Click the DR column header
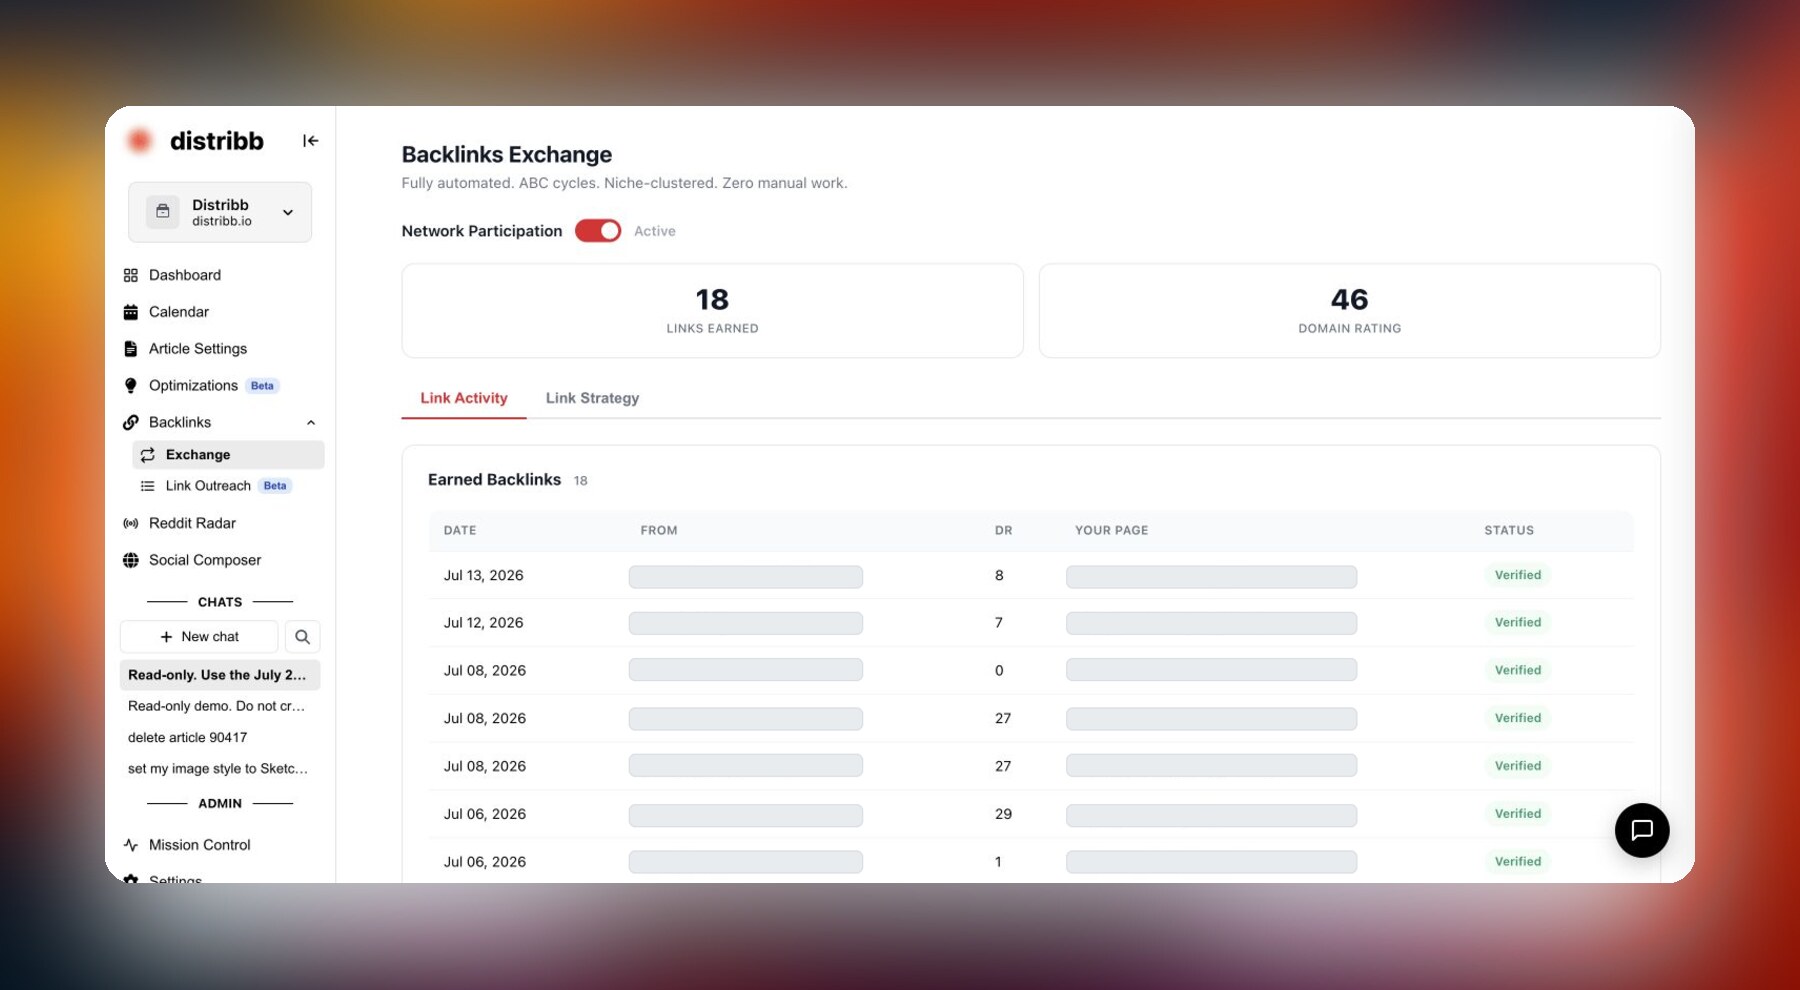 click(1003, 530)
